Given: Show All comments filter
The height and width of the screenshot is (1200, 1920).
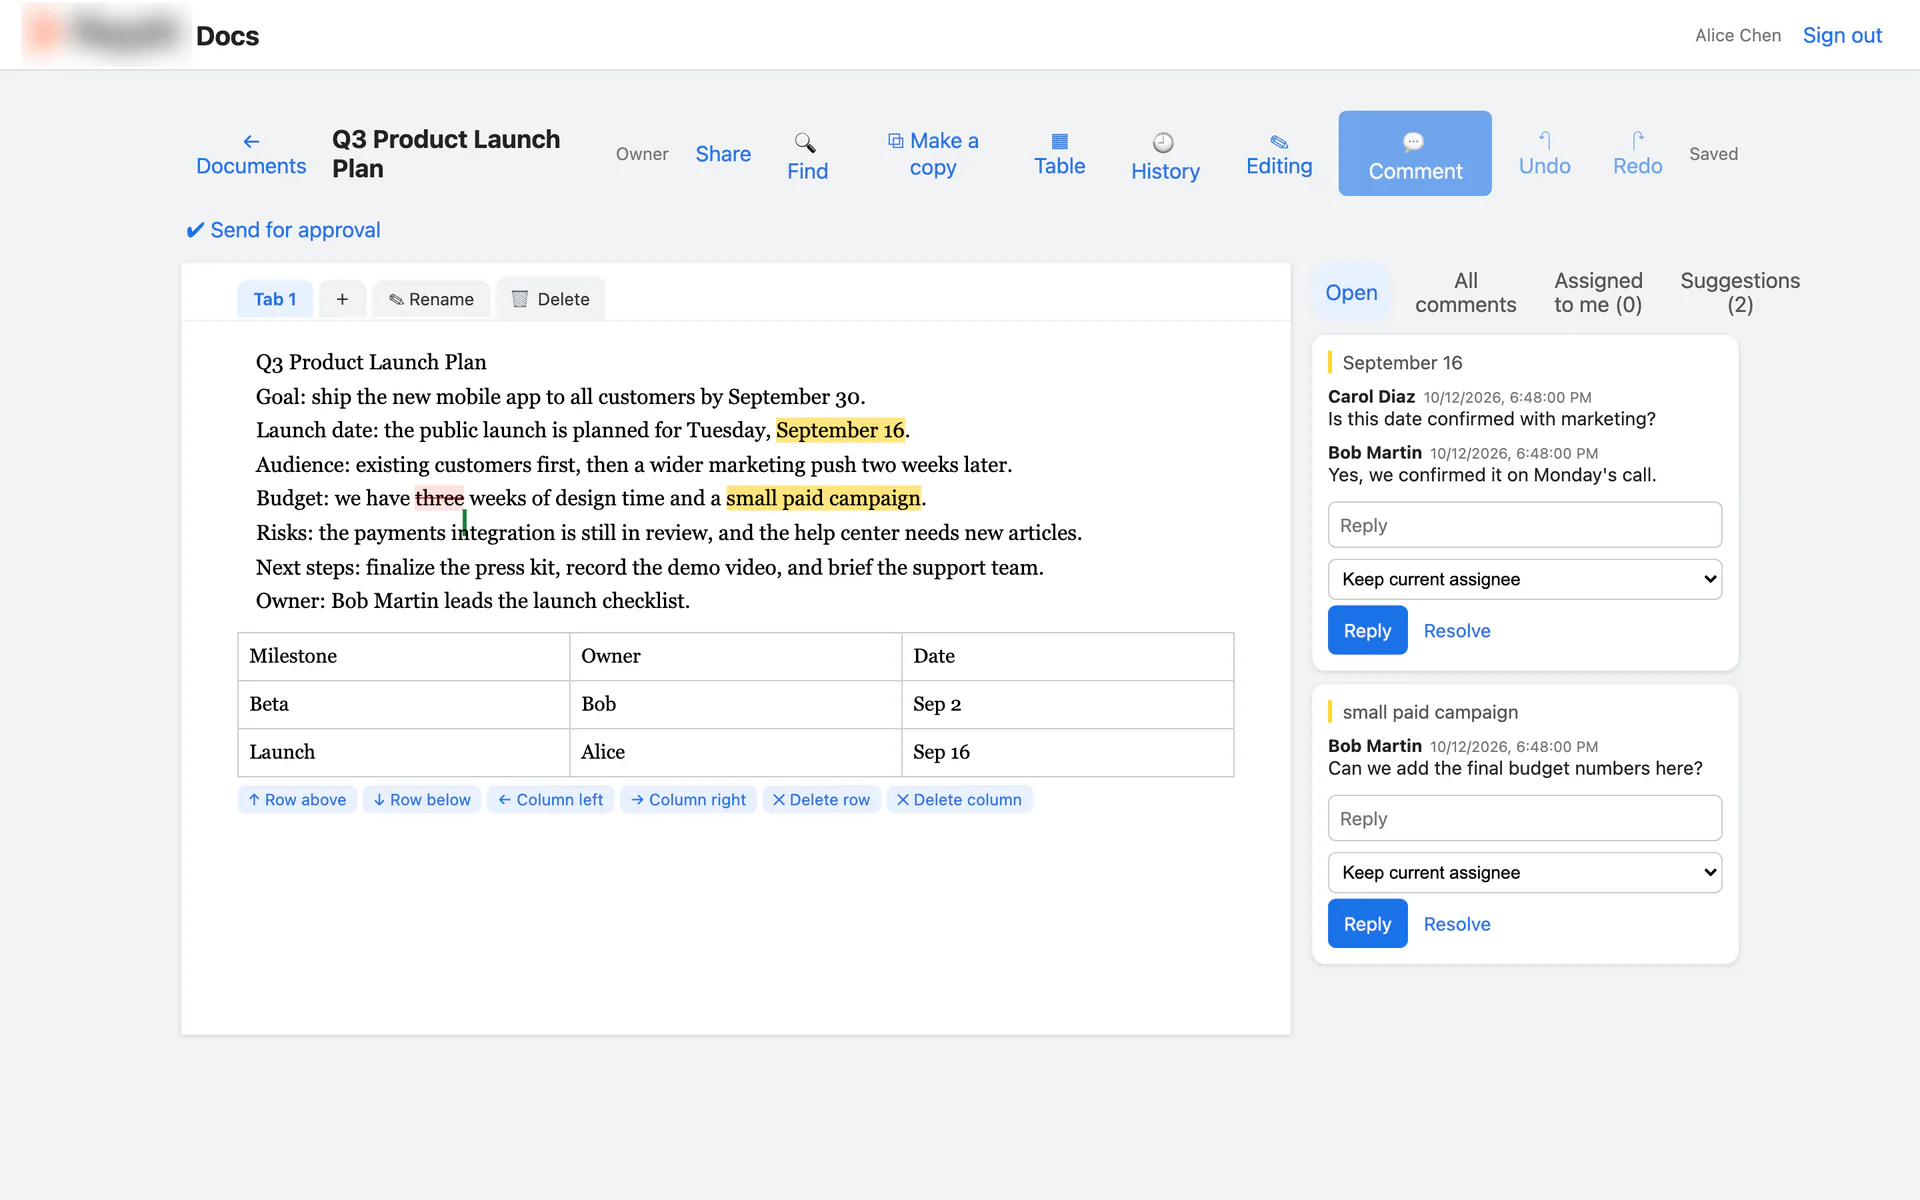Looking at the screenshot, I should click(x=1465, y=293).
